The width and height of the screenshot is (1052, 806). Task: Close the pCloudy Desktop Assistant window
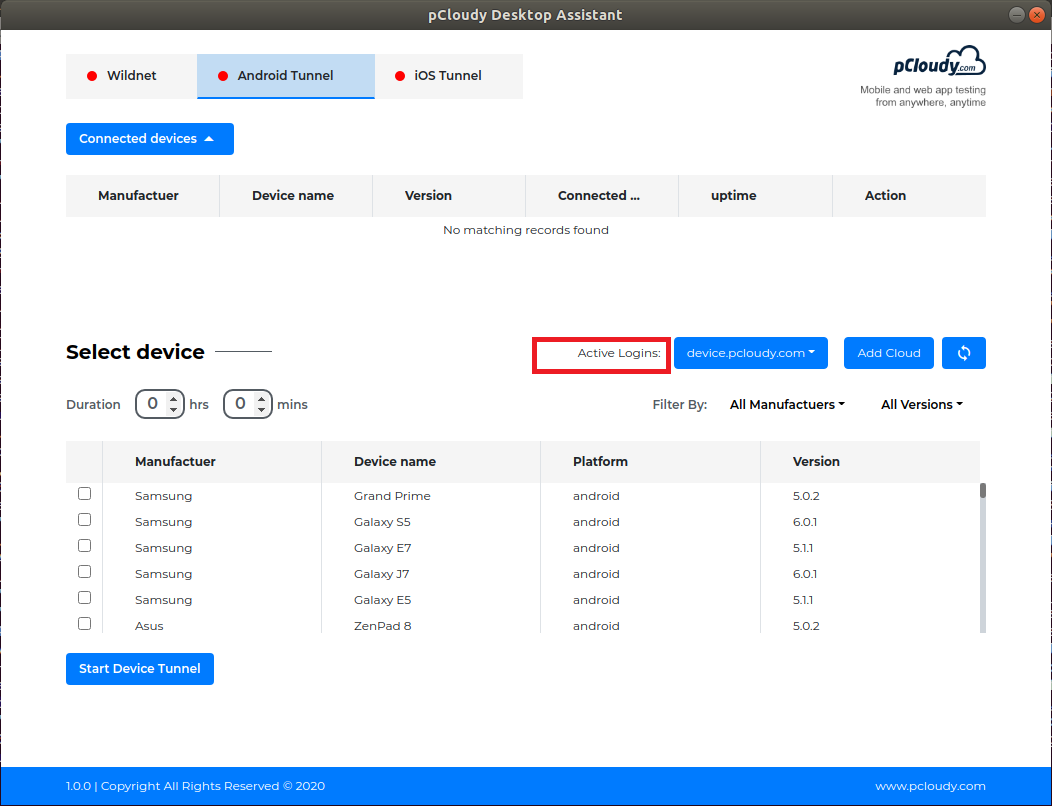click(1037, 15)
